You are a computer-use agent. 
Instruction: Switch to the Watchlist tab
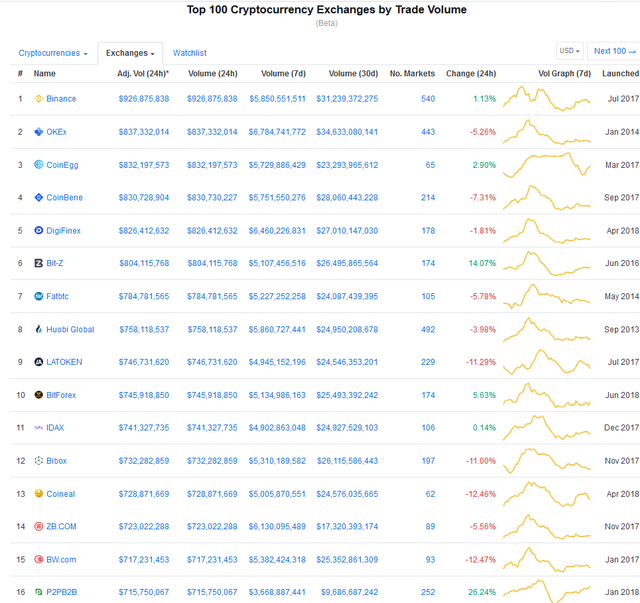[x=190, y=53]
